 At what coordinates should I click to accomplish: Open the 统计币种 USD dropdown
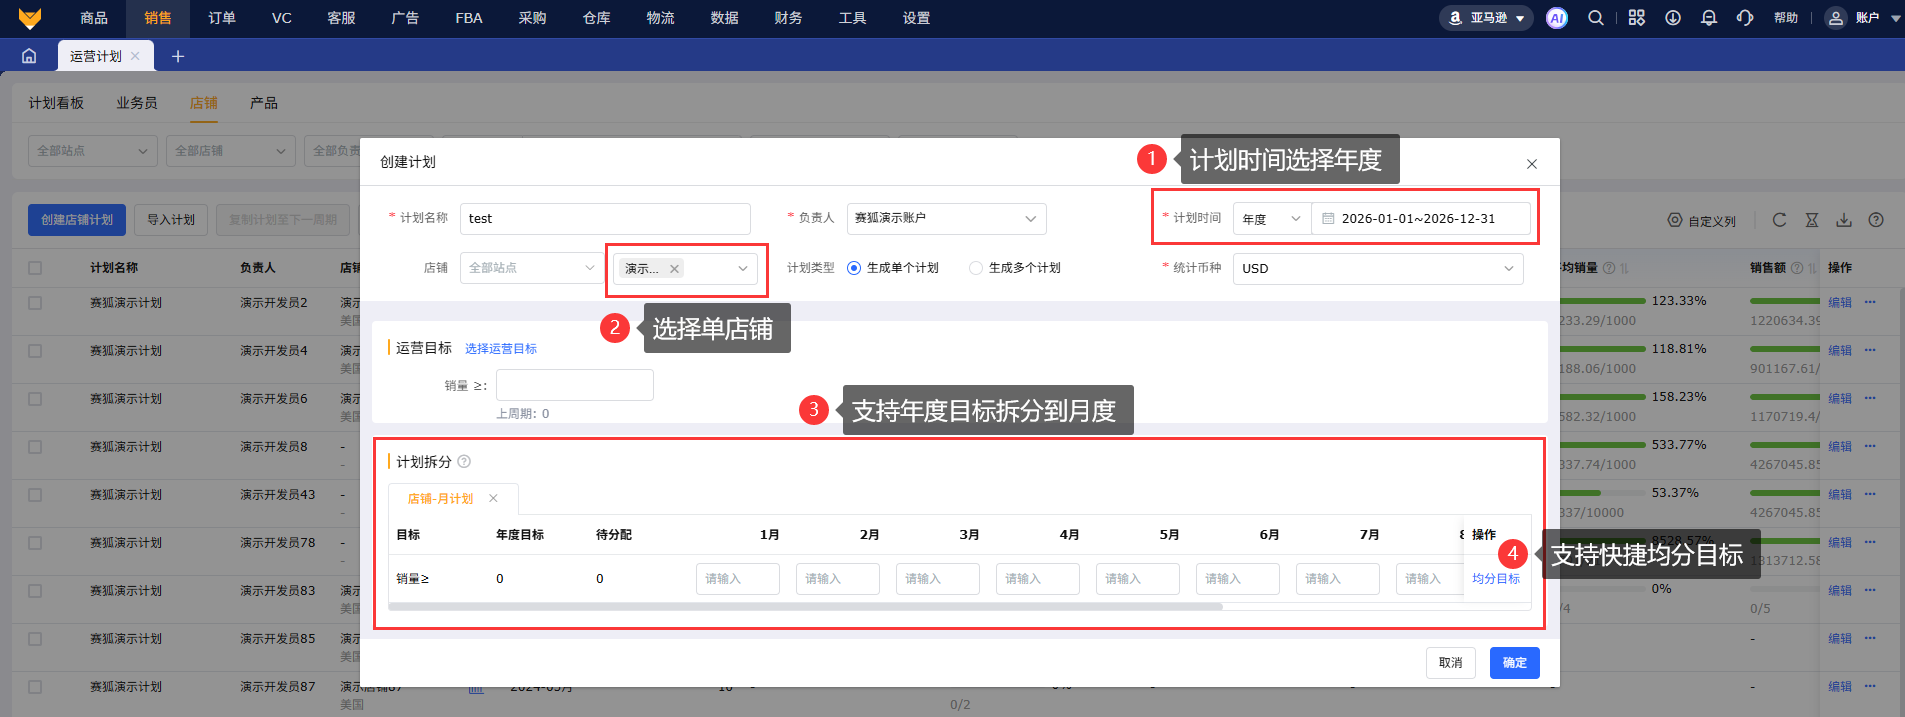pyautogui.click(x=1377, y=269)
